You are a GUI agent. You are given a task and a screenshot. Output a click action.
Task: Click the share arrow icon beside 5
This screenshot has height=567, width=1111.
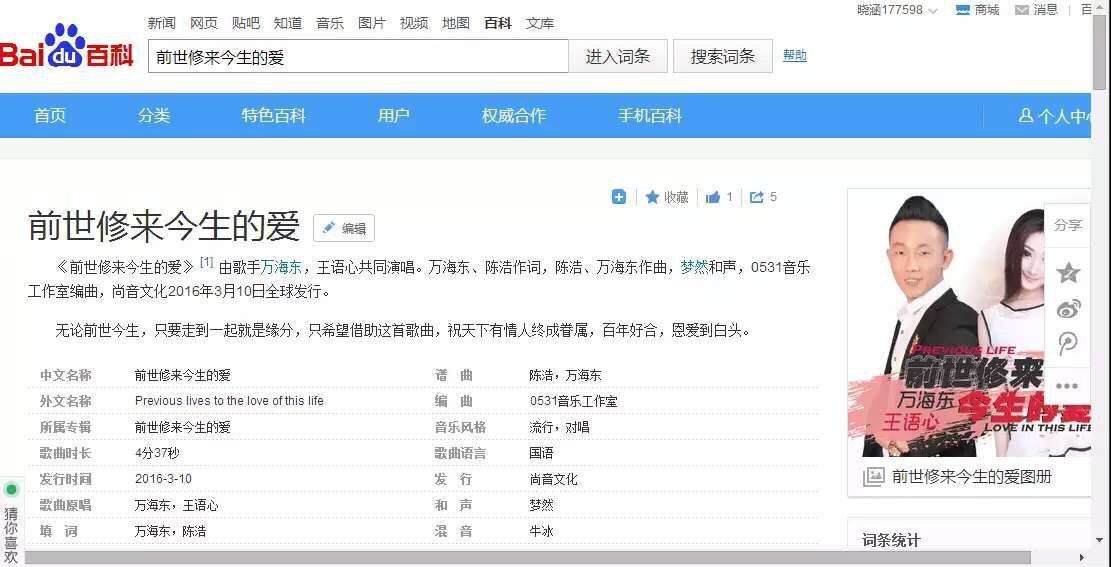pyautogui.click(x=757, y=197)
